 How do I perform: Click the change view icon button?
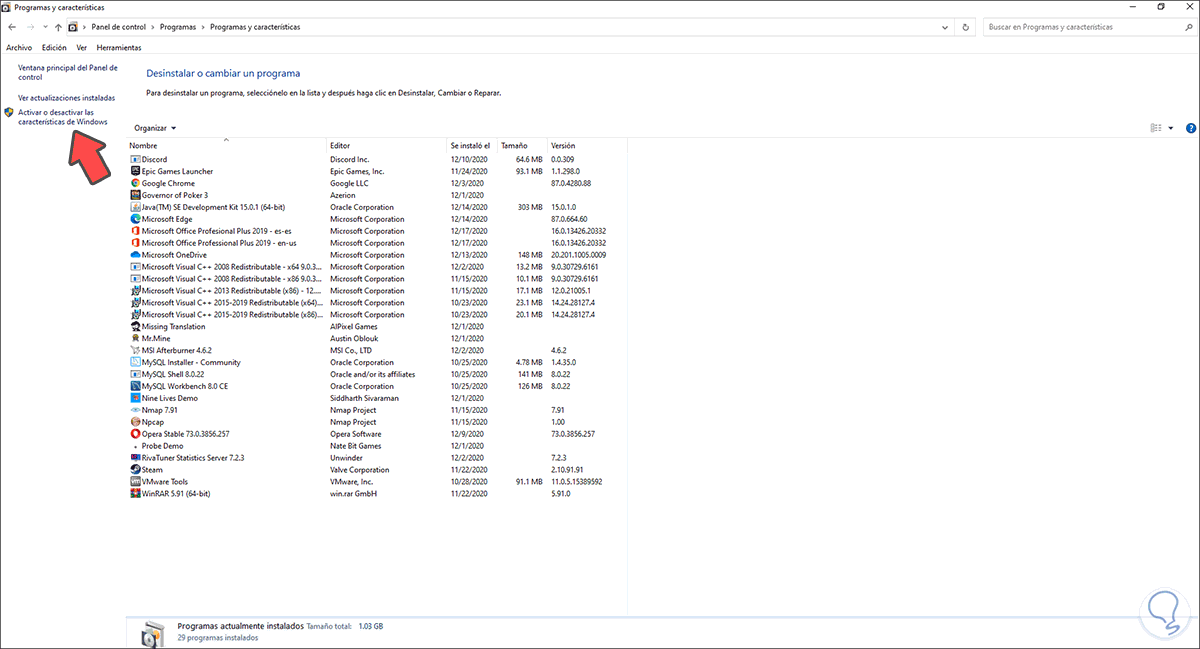click(1156, 128)
